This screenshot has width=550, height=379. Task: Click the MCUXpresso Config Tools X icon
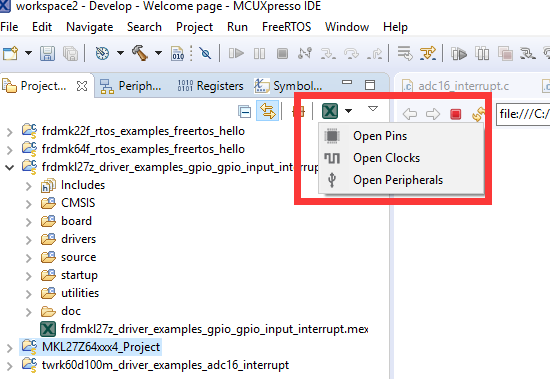point(330,111)
